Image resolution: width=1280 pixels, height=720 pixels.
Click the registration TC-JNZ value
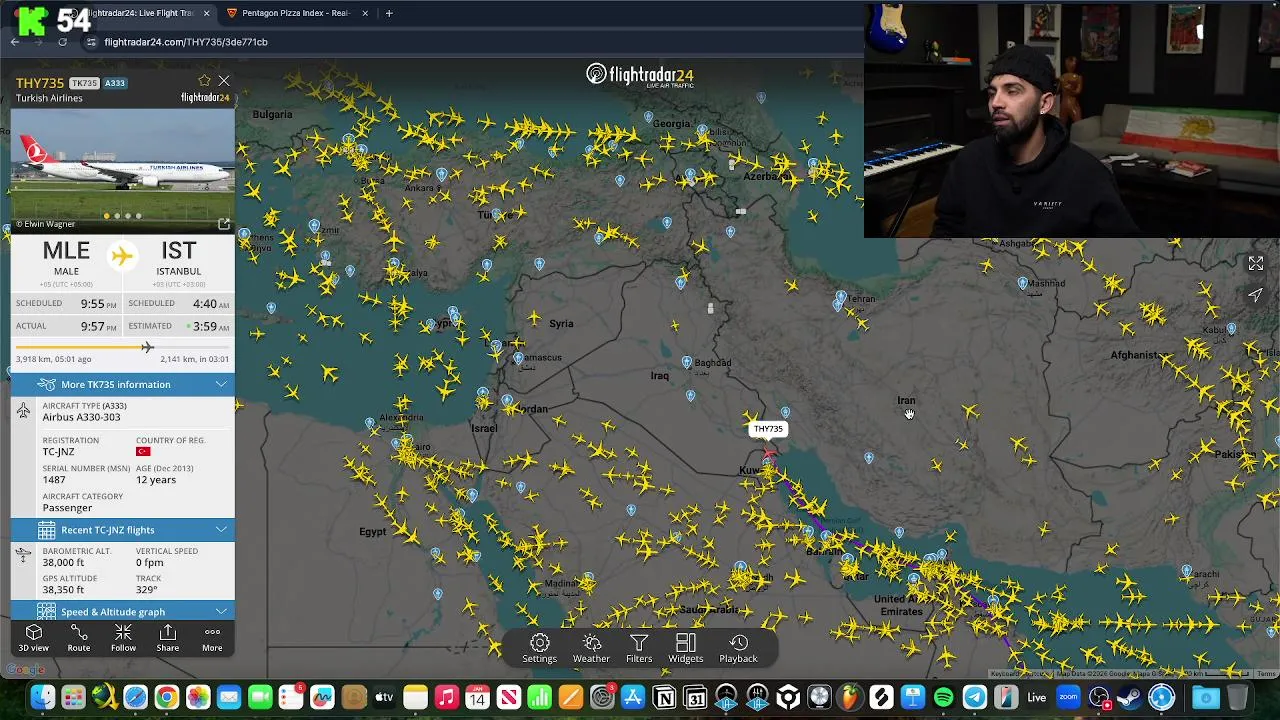coord(58,452)
